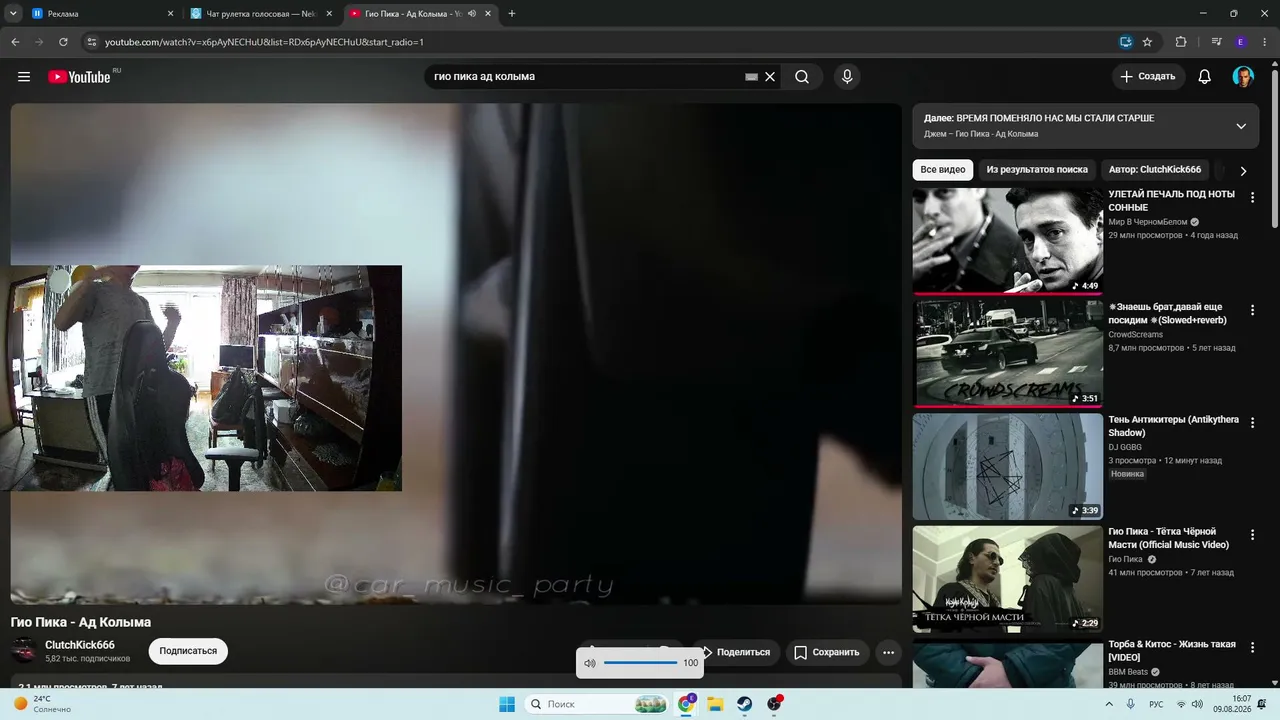Select the Гио Пика - Ад Колыма tab
The image size is (1280, 720).
(421, 14)
